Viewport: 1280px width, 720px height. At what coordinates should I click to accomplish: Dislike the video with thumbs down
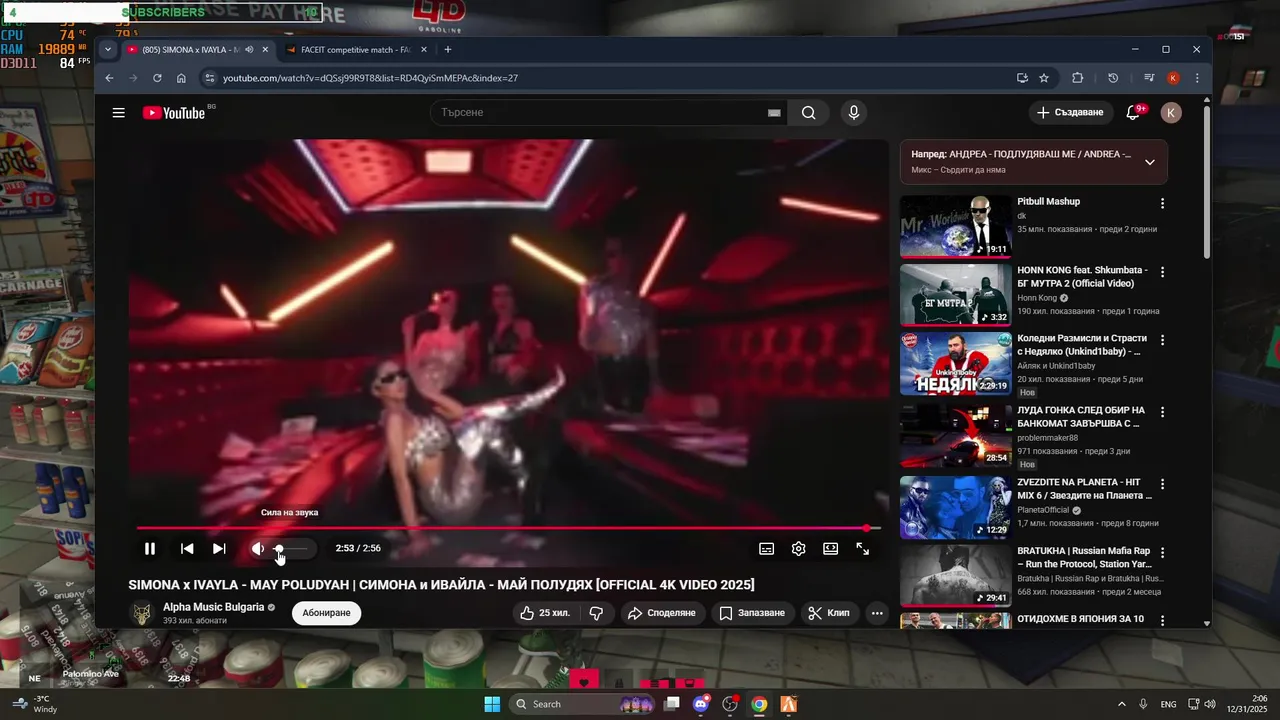(x=597, y=613)
